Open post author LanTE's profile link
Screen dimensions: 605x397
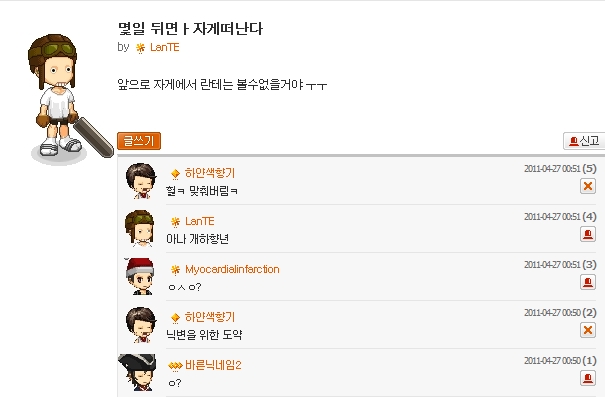(165, 47)
